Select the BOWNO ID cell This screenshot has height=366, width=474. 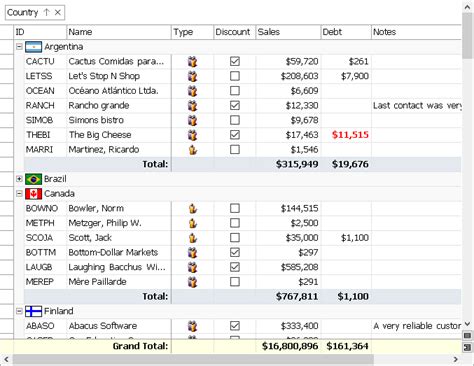click(45, 209)
